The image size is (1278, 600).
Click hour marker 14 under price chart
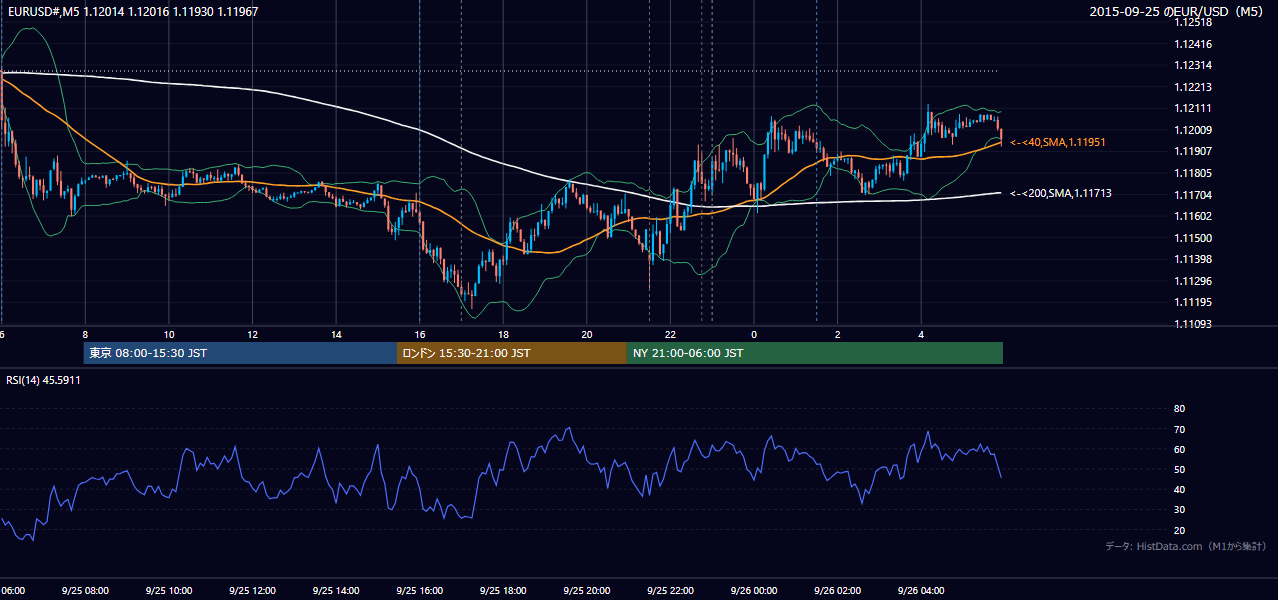(336, 334)
